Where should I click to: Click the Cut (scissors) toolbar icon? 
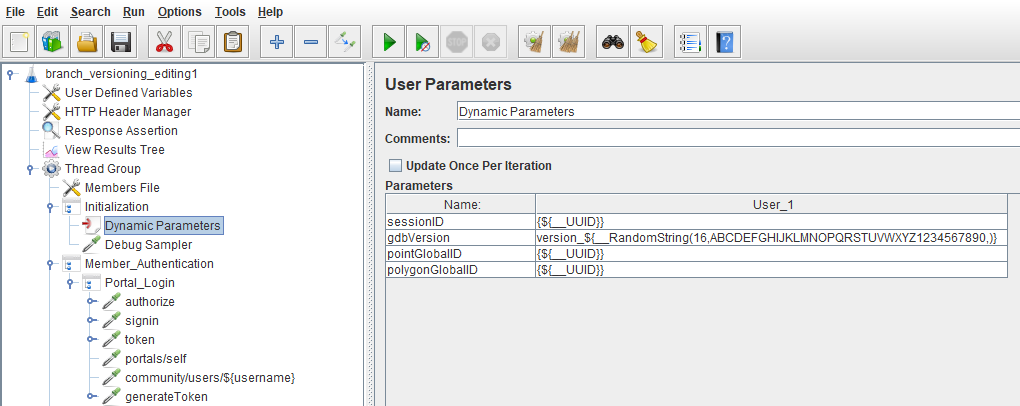click(x=165, y=42)
